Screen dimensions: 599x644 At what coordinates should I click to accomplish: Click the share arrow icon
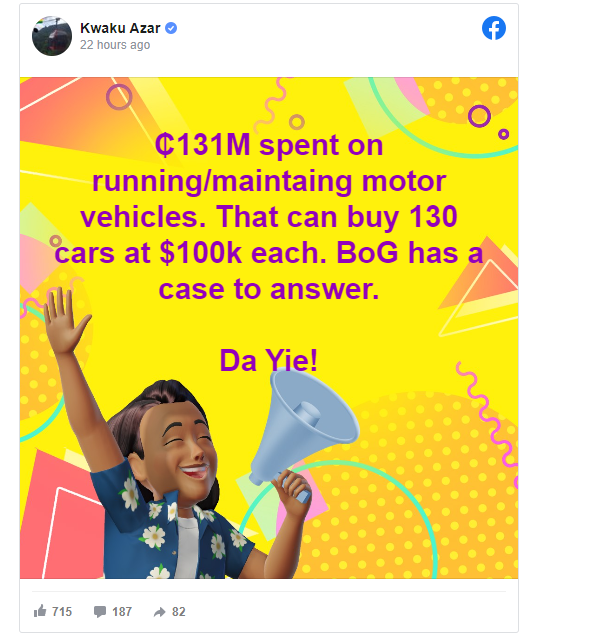[x=159, y=612]
